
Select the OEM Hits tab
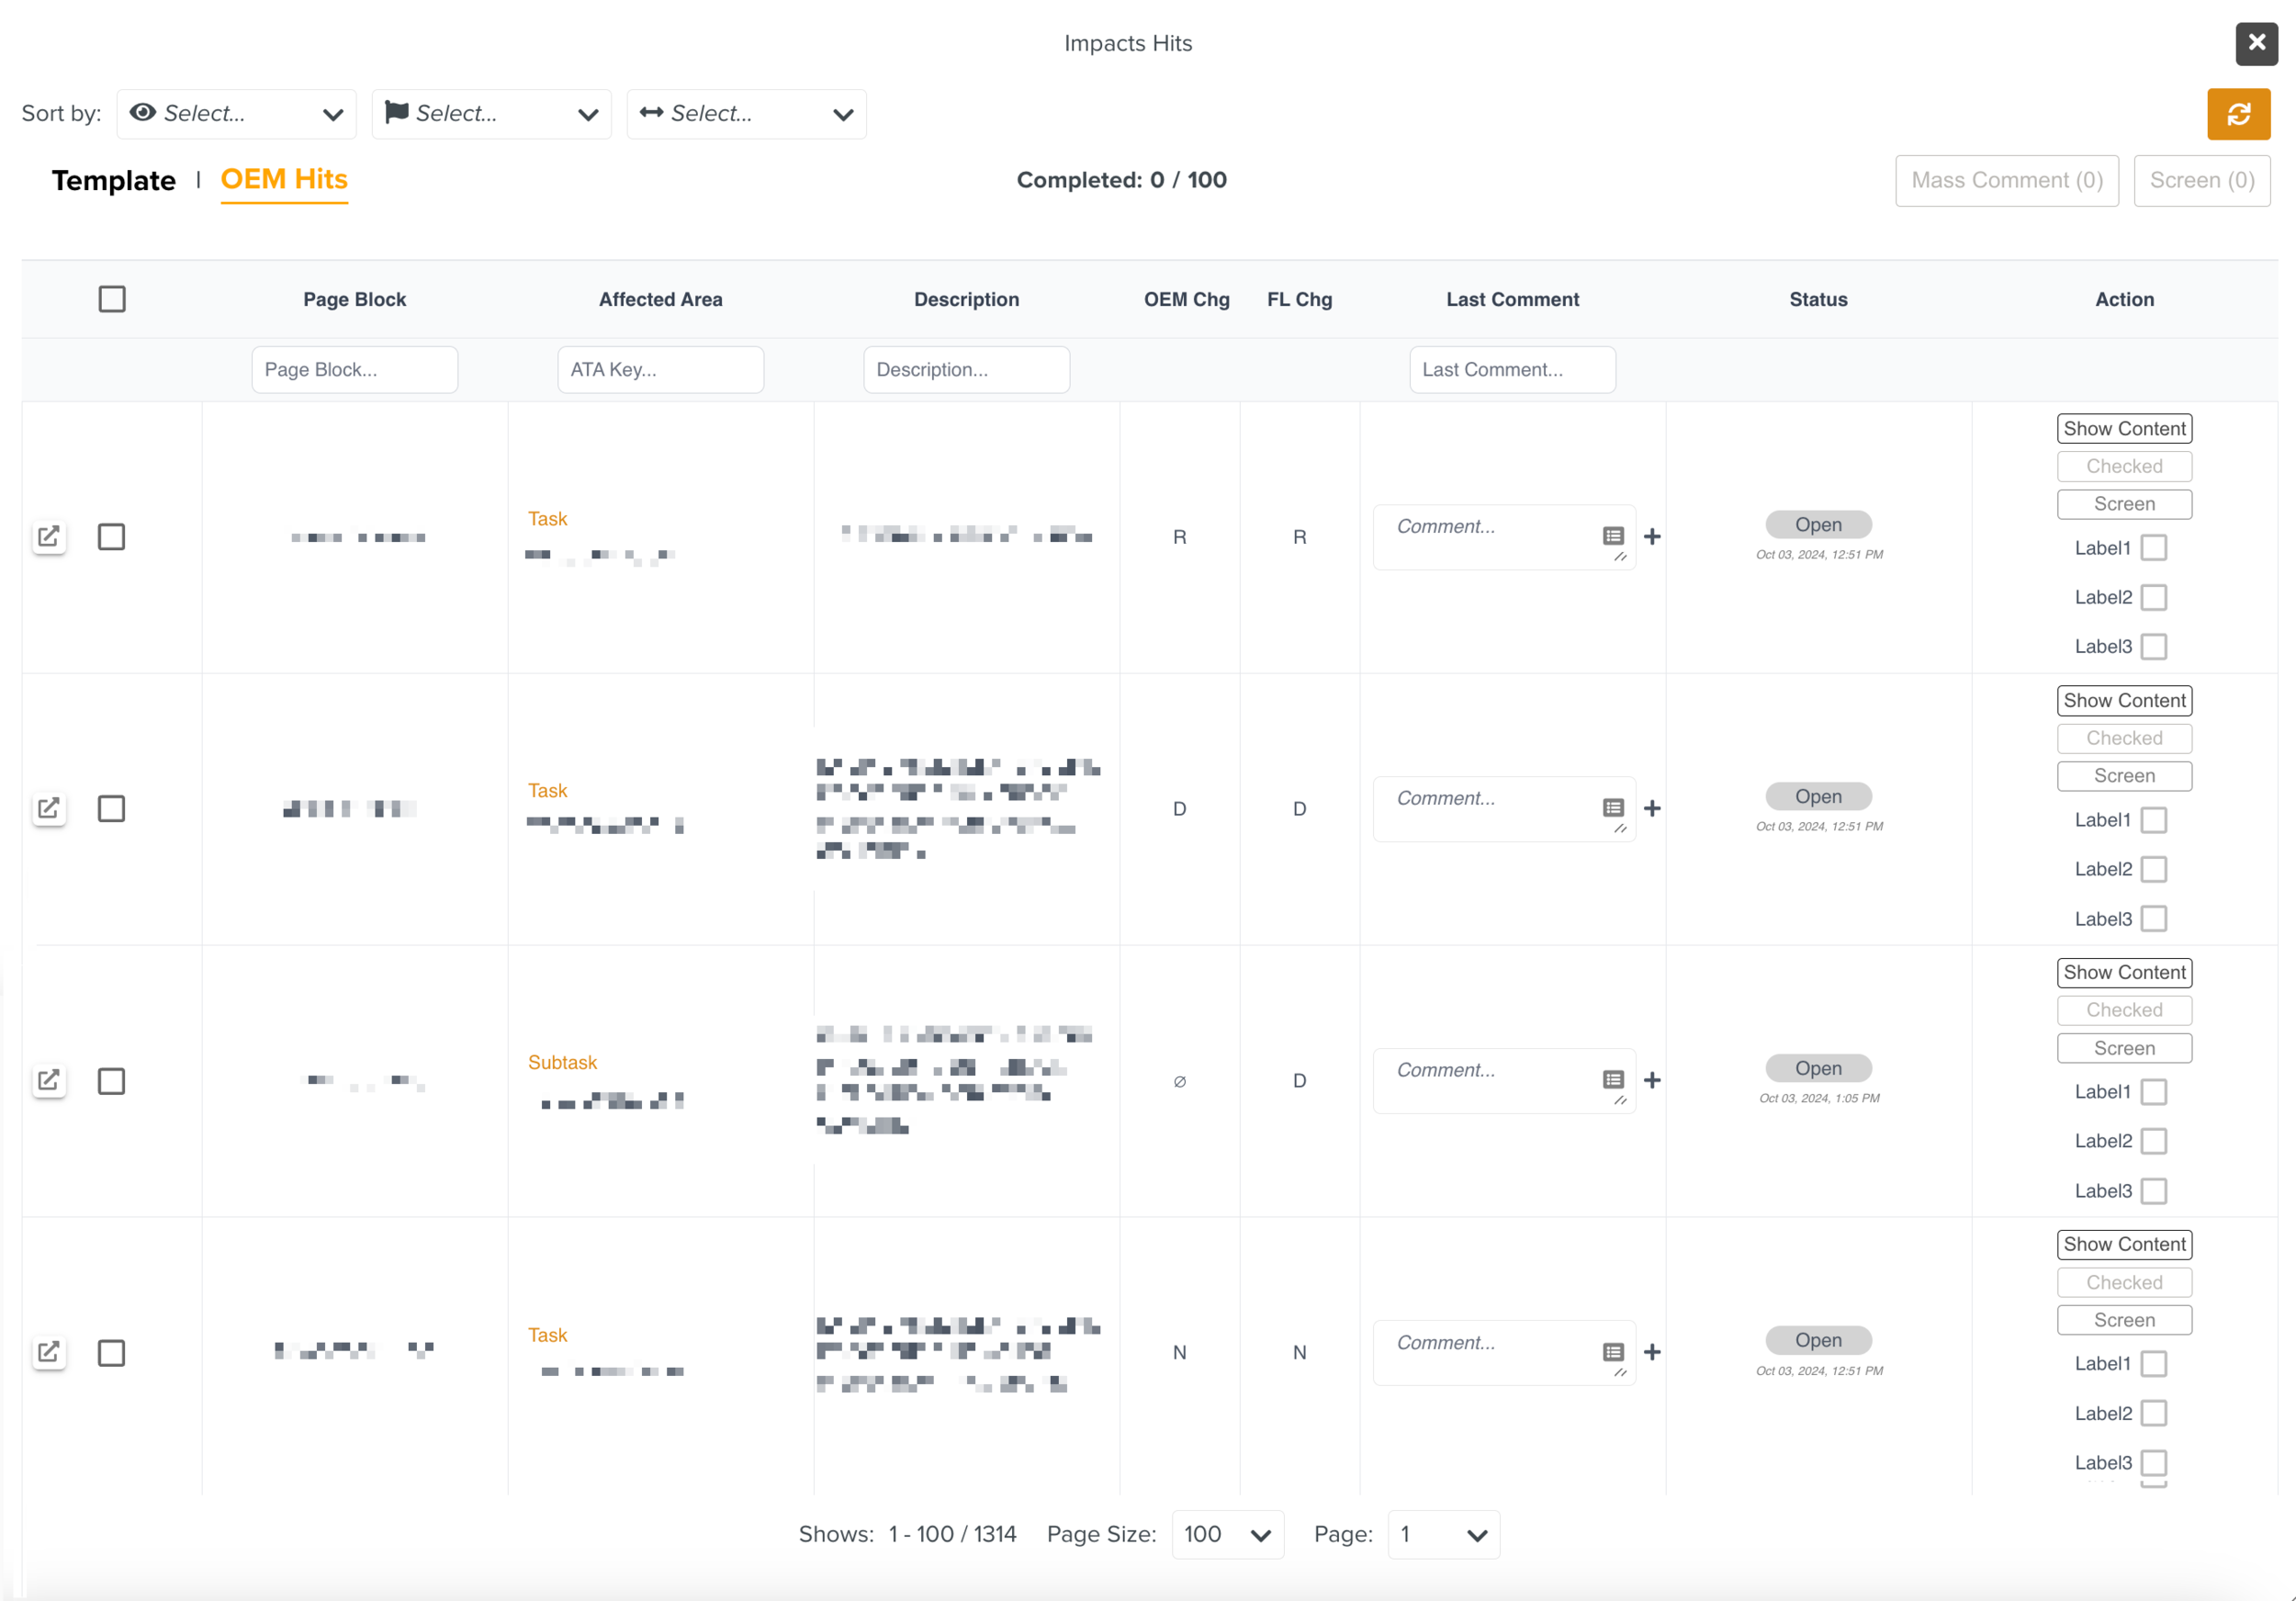(284, 180)
